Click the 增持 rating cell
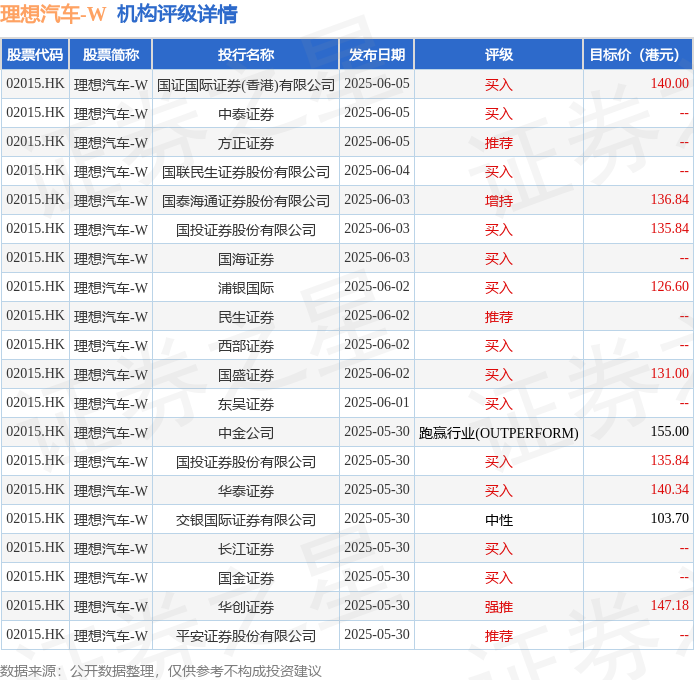 pos(499,201)
